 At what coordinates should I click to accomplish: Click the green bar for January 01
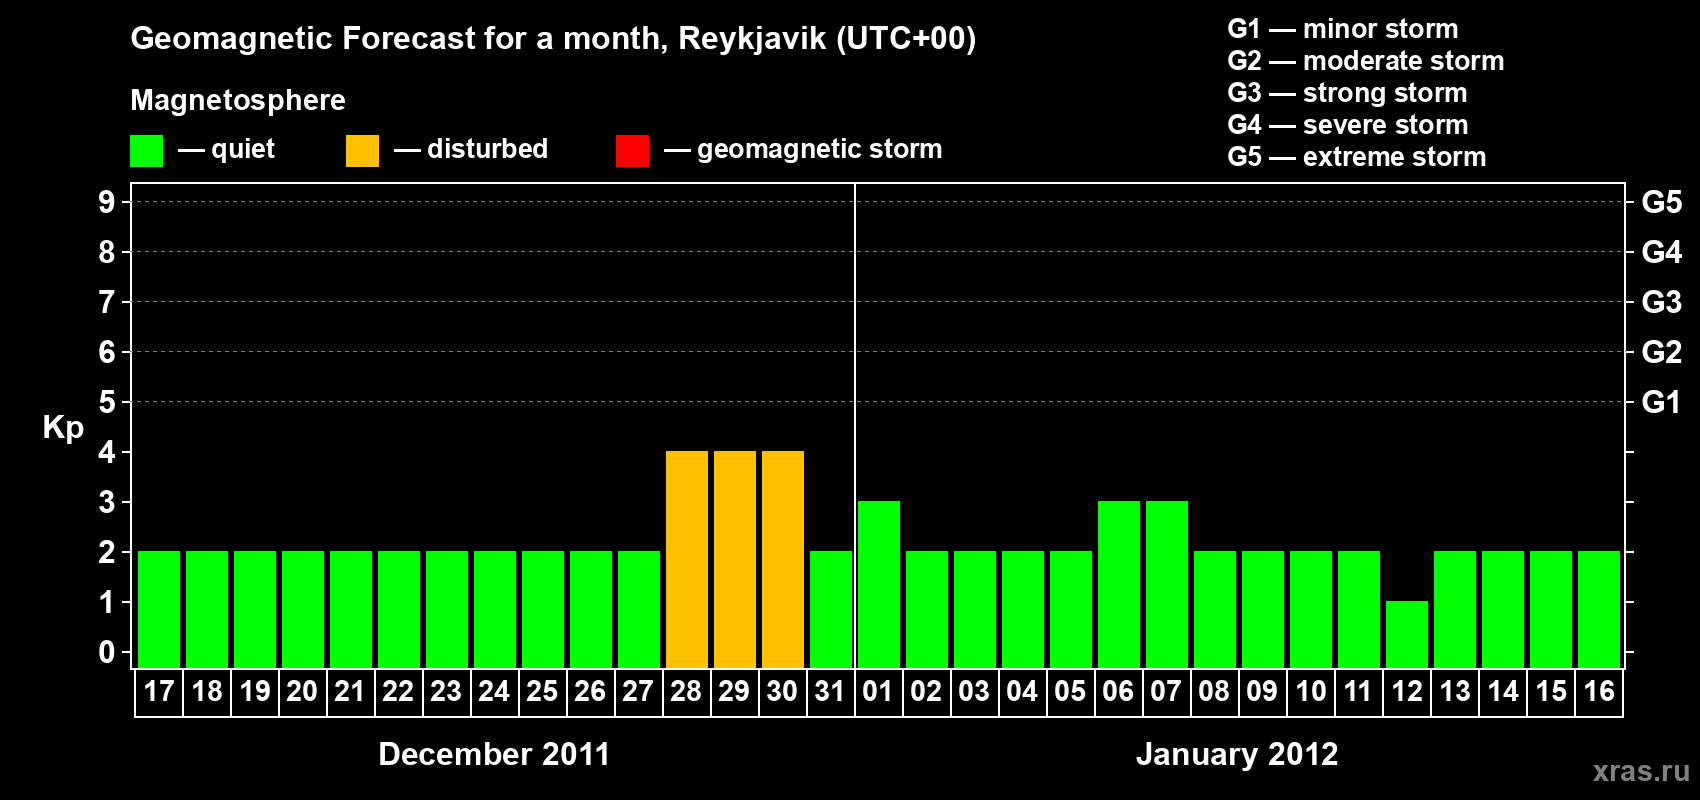coord(879,584)
